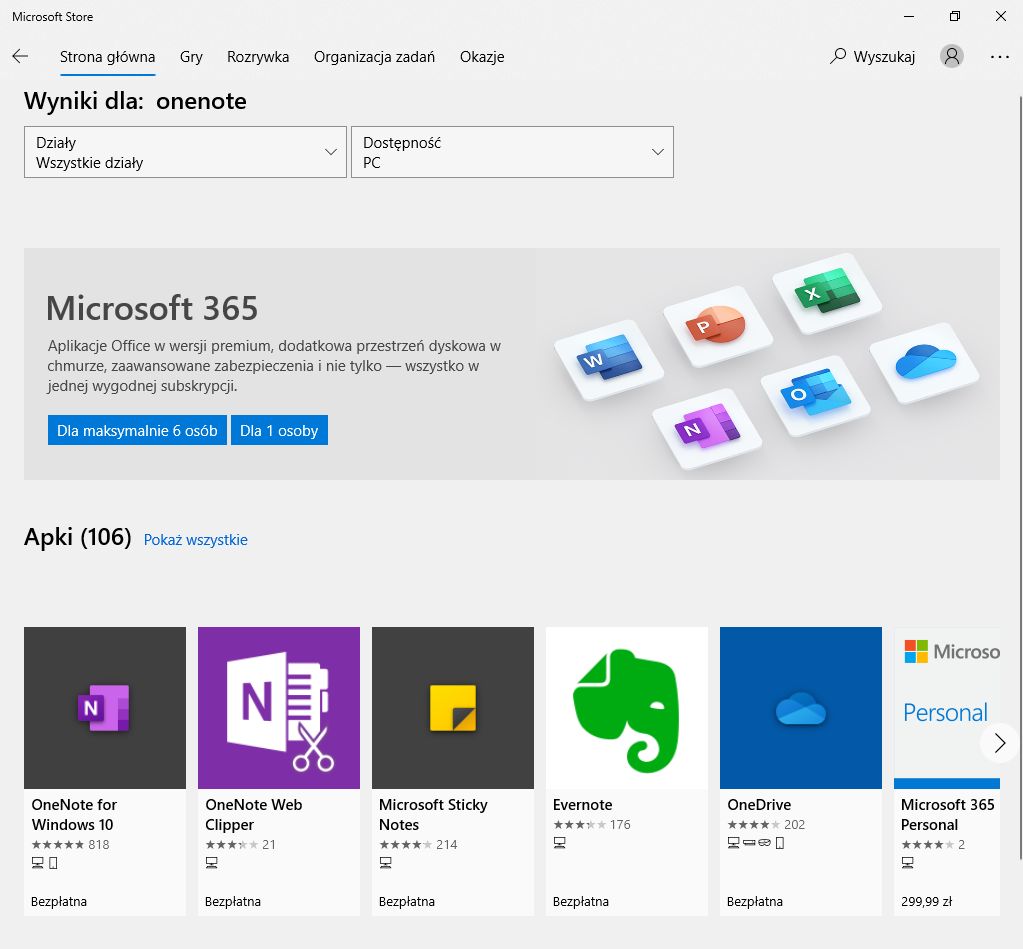This screenshot has height=949, width=1023.
Task: Open the OneDrive cloud app tile
Action: [x=800, y=707]
